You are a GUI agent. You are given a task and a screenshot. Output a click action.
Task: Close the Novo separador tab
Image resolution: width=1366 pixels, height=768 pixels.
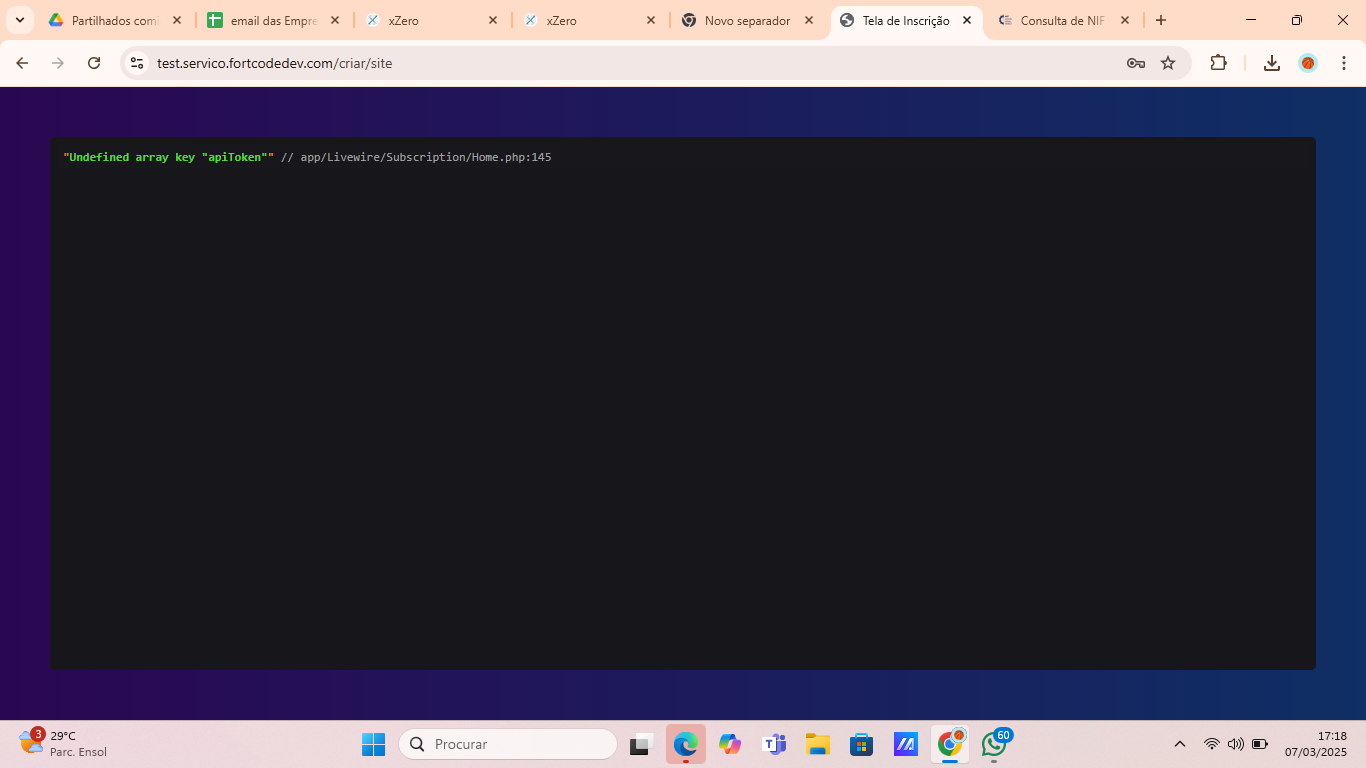809,20
